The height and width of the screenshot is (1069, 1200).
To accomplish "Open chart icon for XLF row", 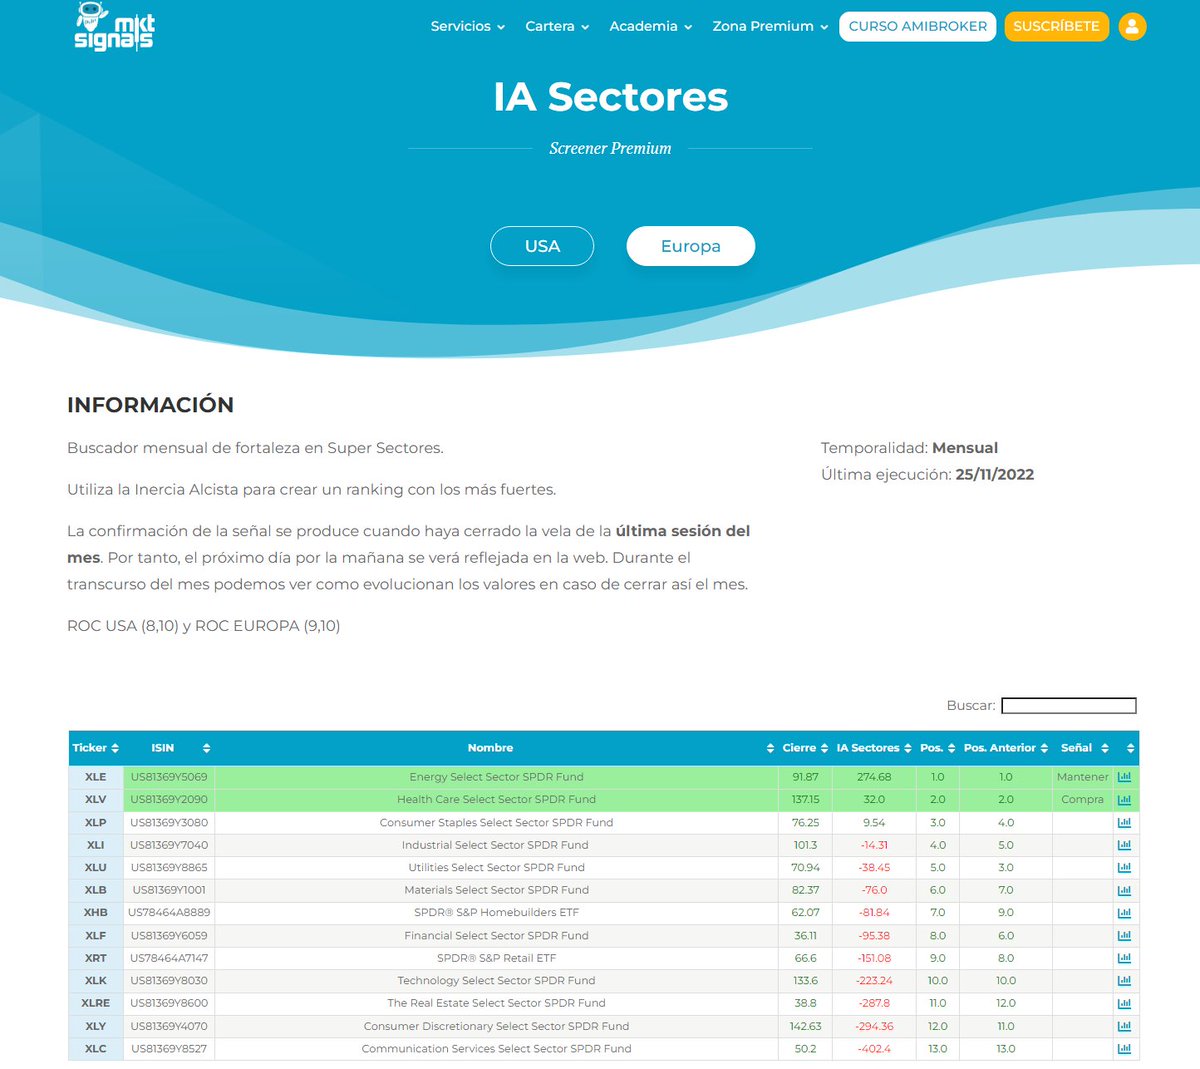I will 1124,936.
